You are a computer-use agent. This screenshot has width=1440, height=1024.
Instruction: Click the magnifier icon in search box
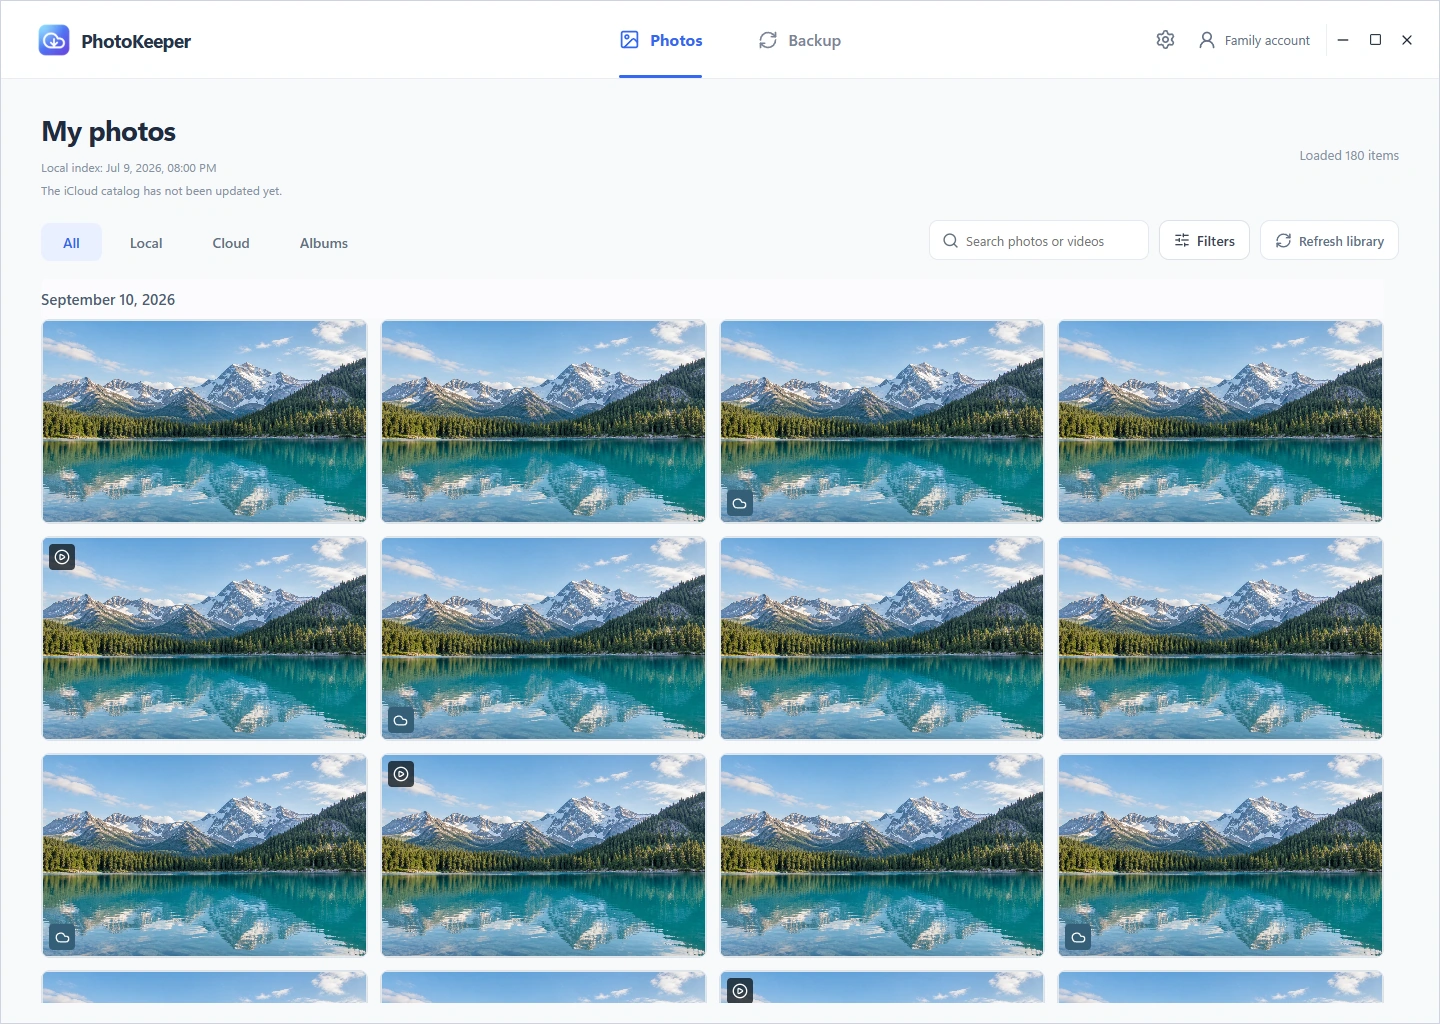click(950, 241)
